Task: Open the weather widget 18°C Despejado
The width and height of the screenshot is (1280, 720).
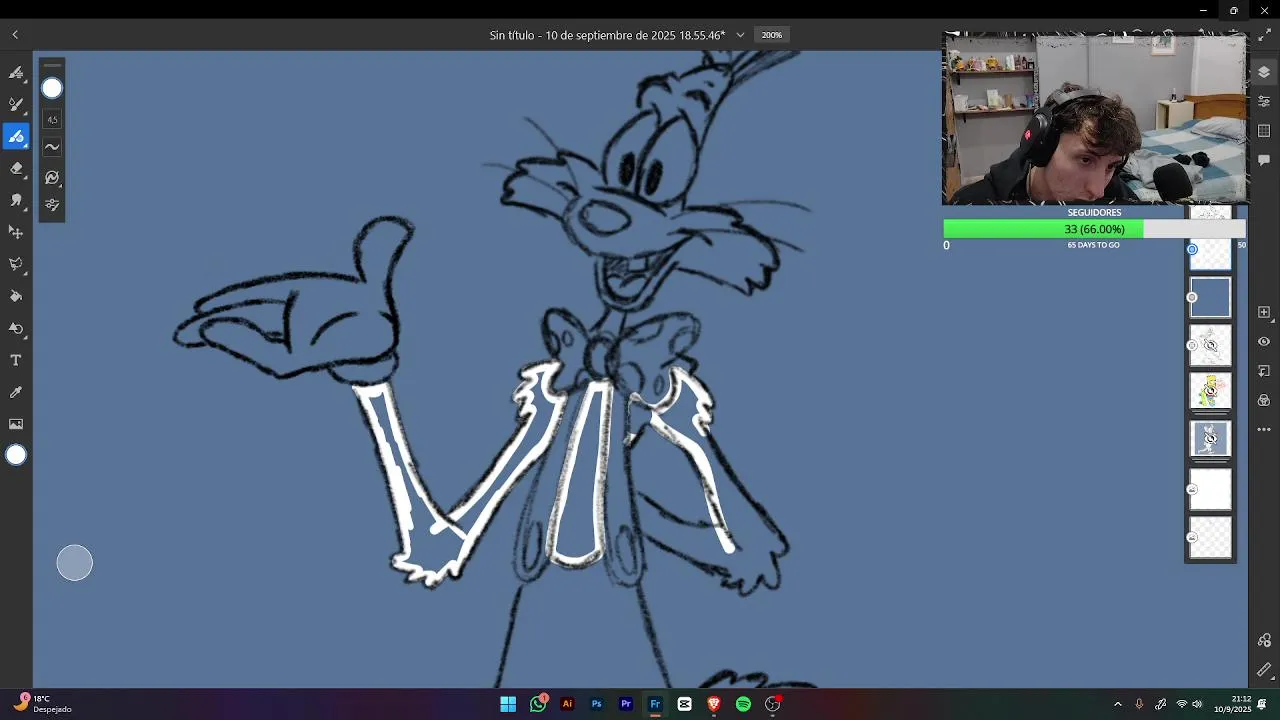Action: [44, 704]
